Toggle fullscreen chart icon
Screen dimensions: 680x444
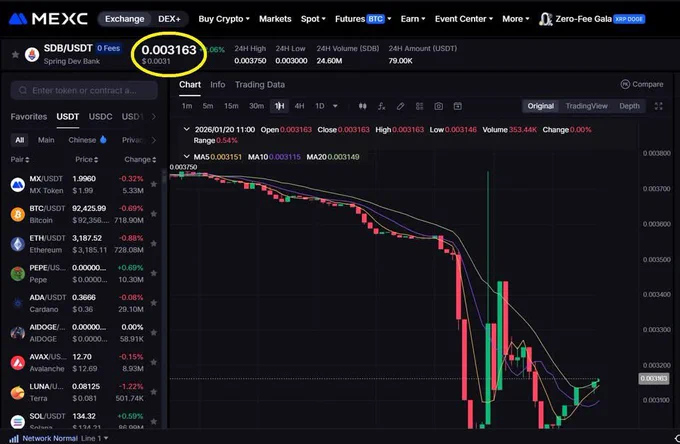[x=658, y=106]
